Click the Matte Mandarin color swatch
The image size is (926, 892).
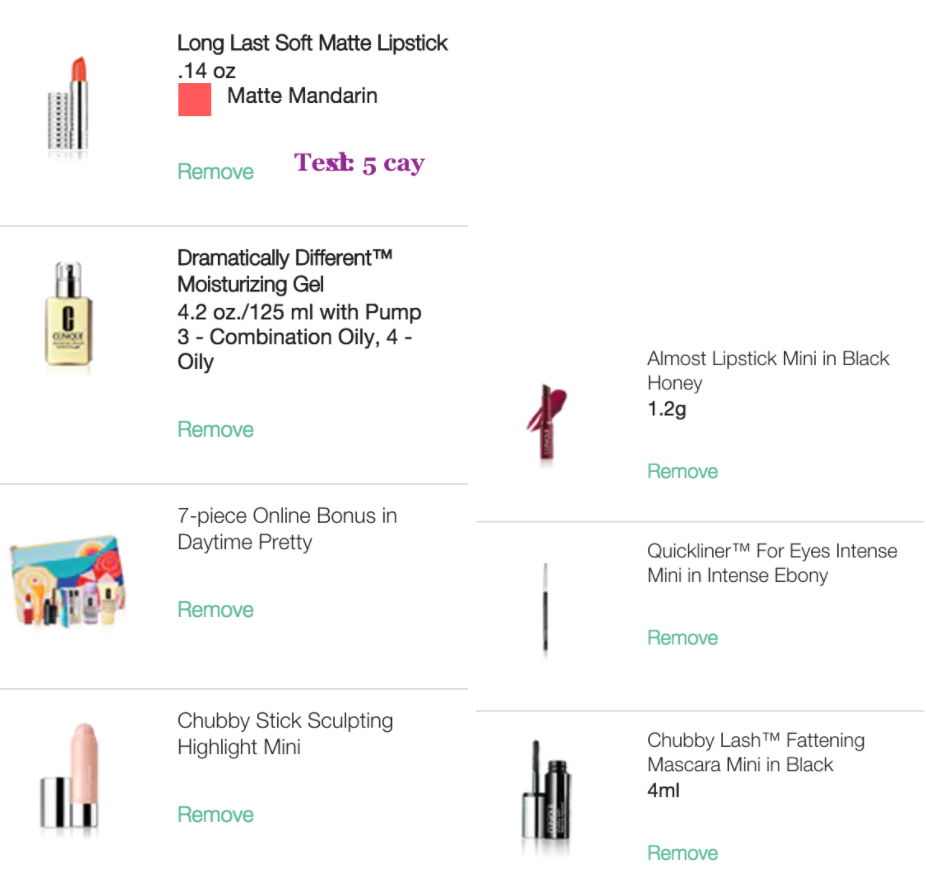point(195,99)
